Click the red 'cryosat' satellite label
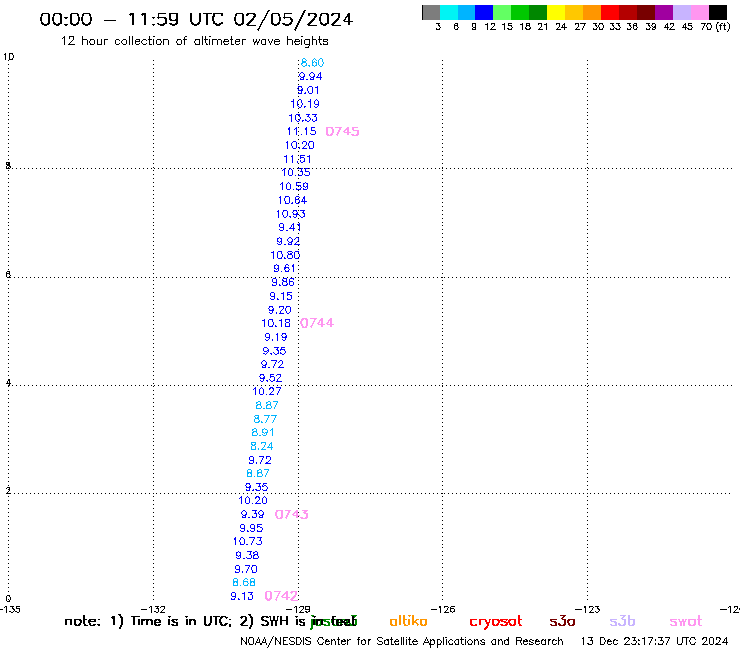740x650 pixels. pos(496,622)
